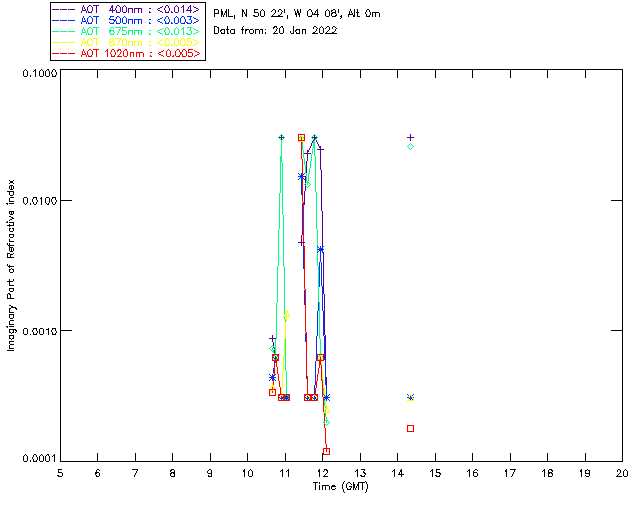Click the blue asterisk marker near 12 GMT
Screen dimensions: 640x512
coord(321,249)
